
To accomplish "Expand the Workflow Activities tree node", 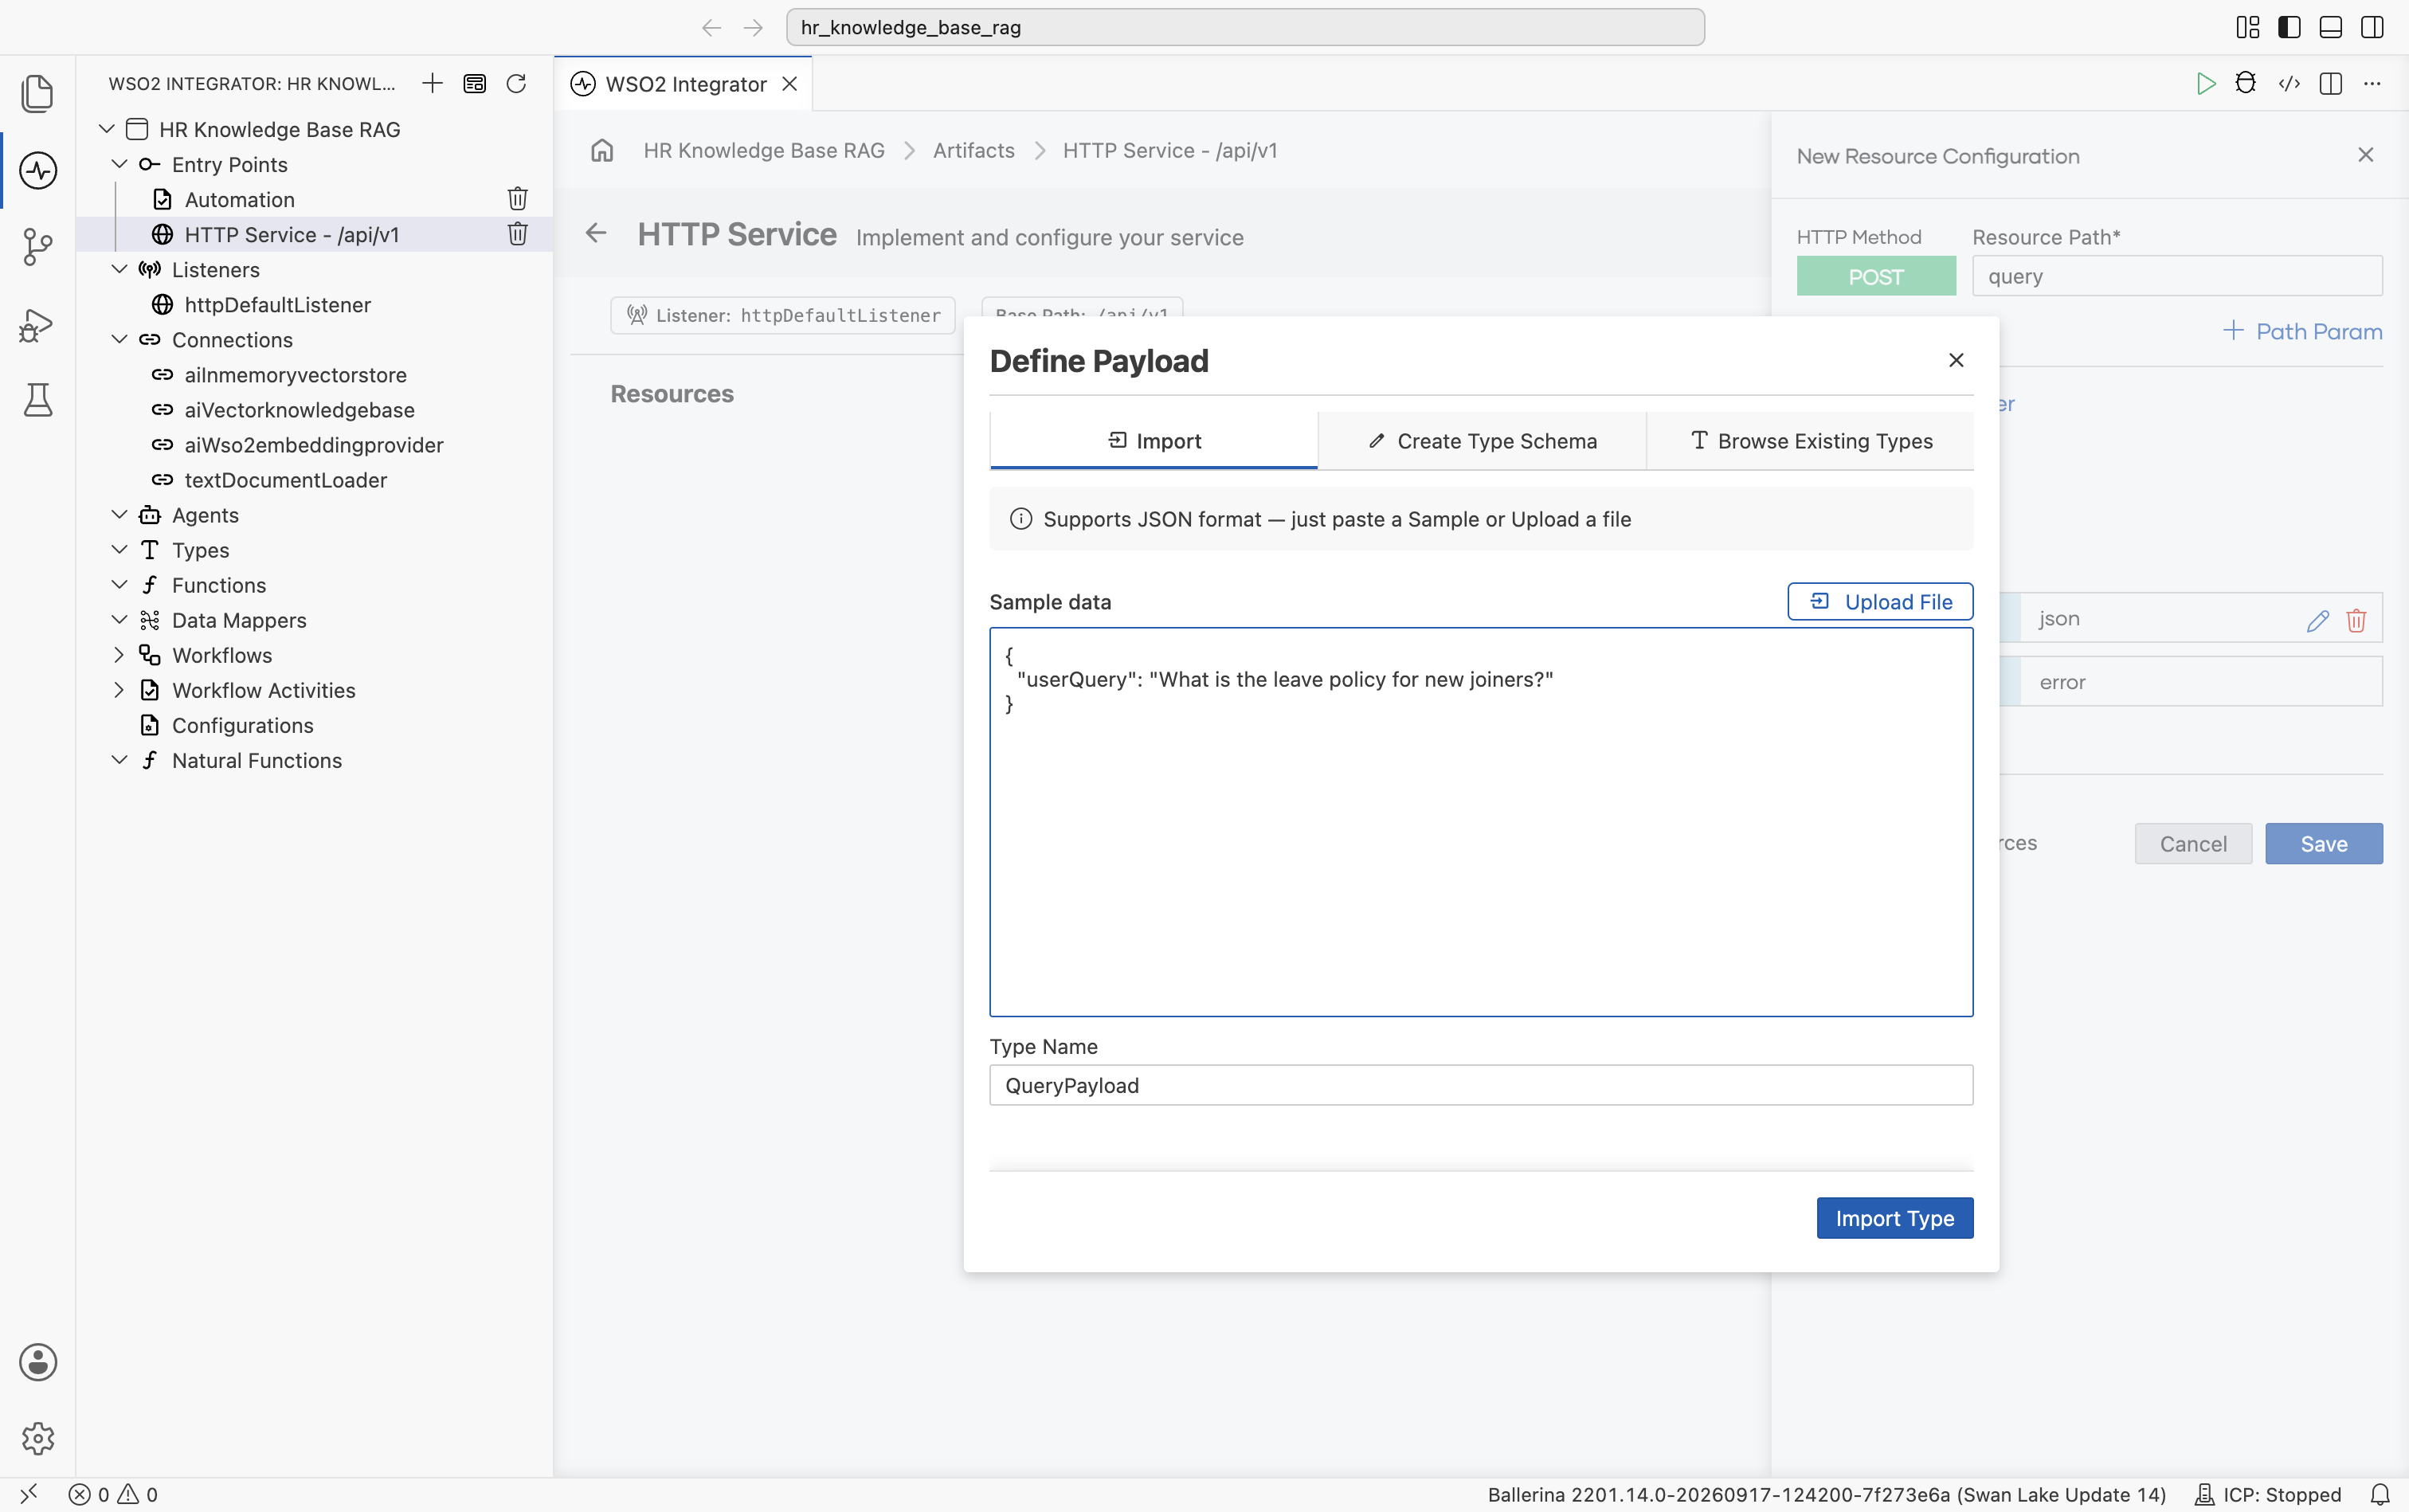I will 119,690.
